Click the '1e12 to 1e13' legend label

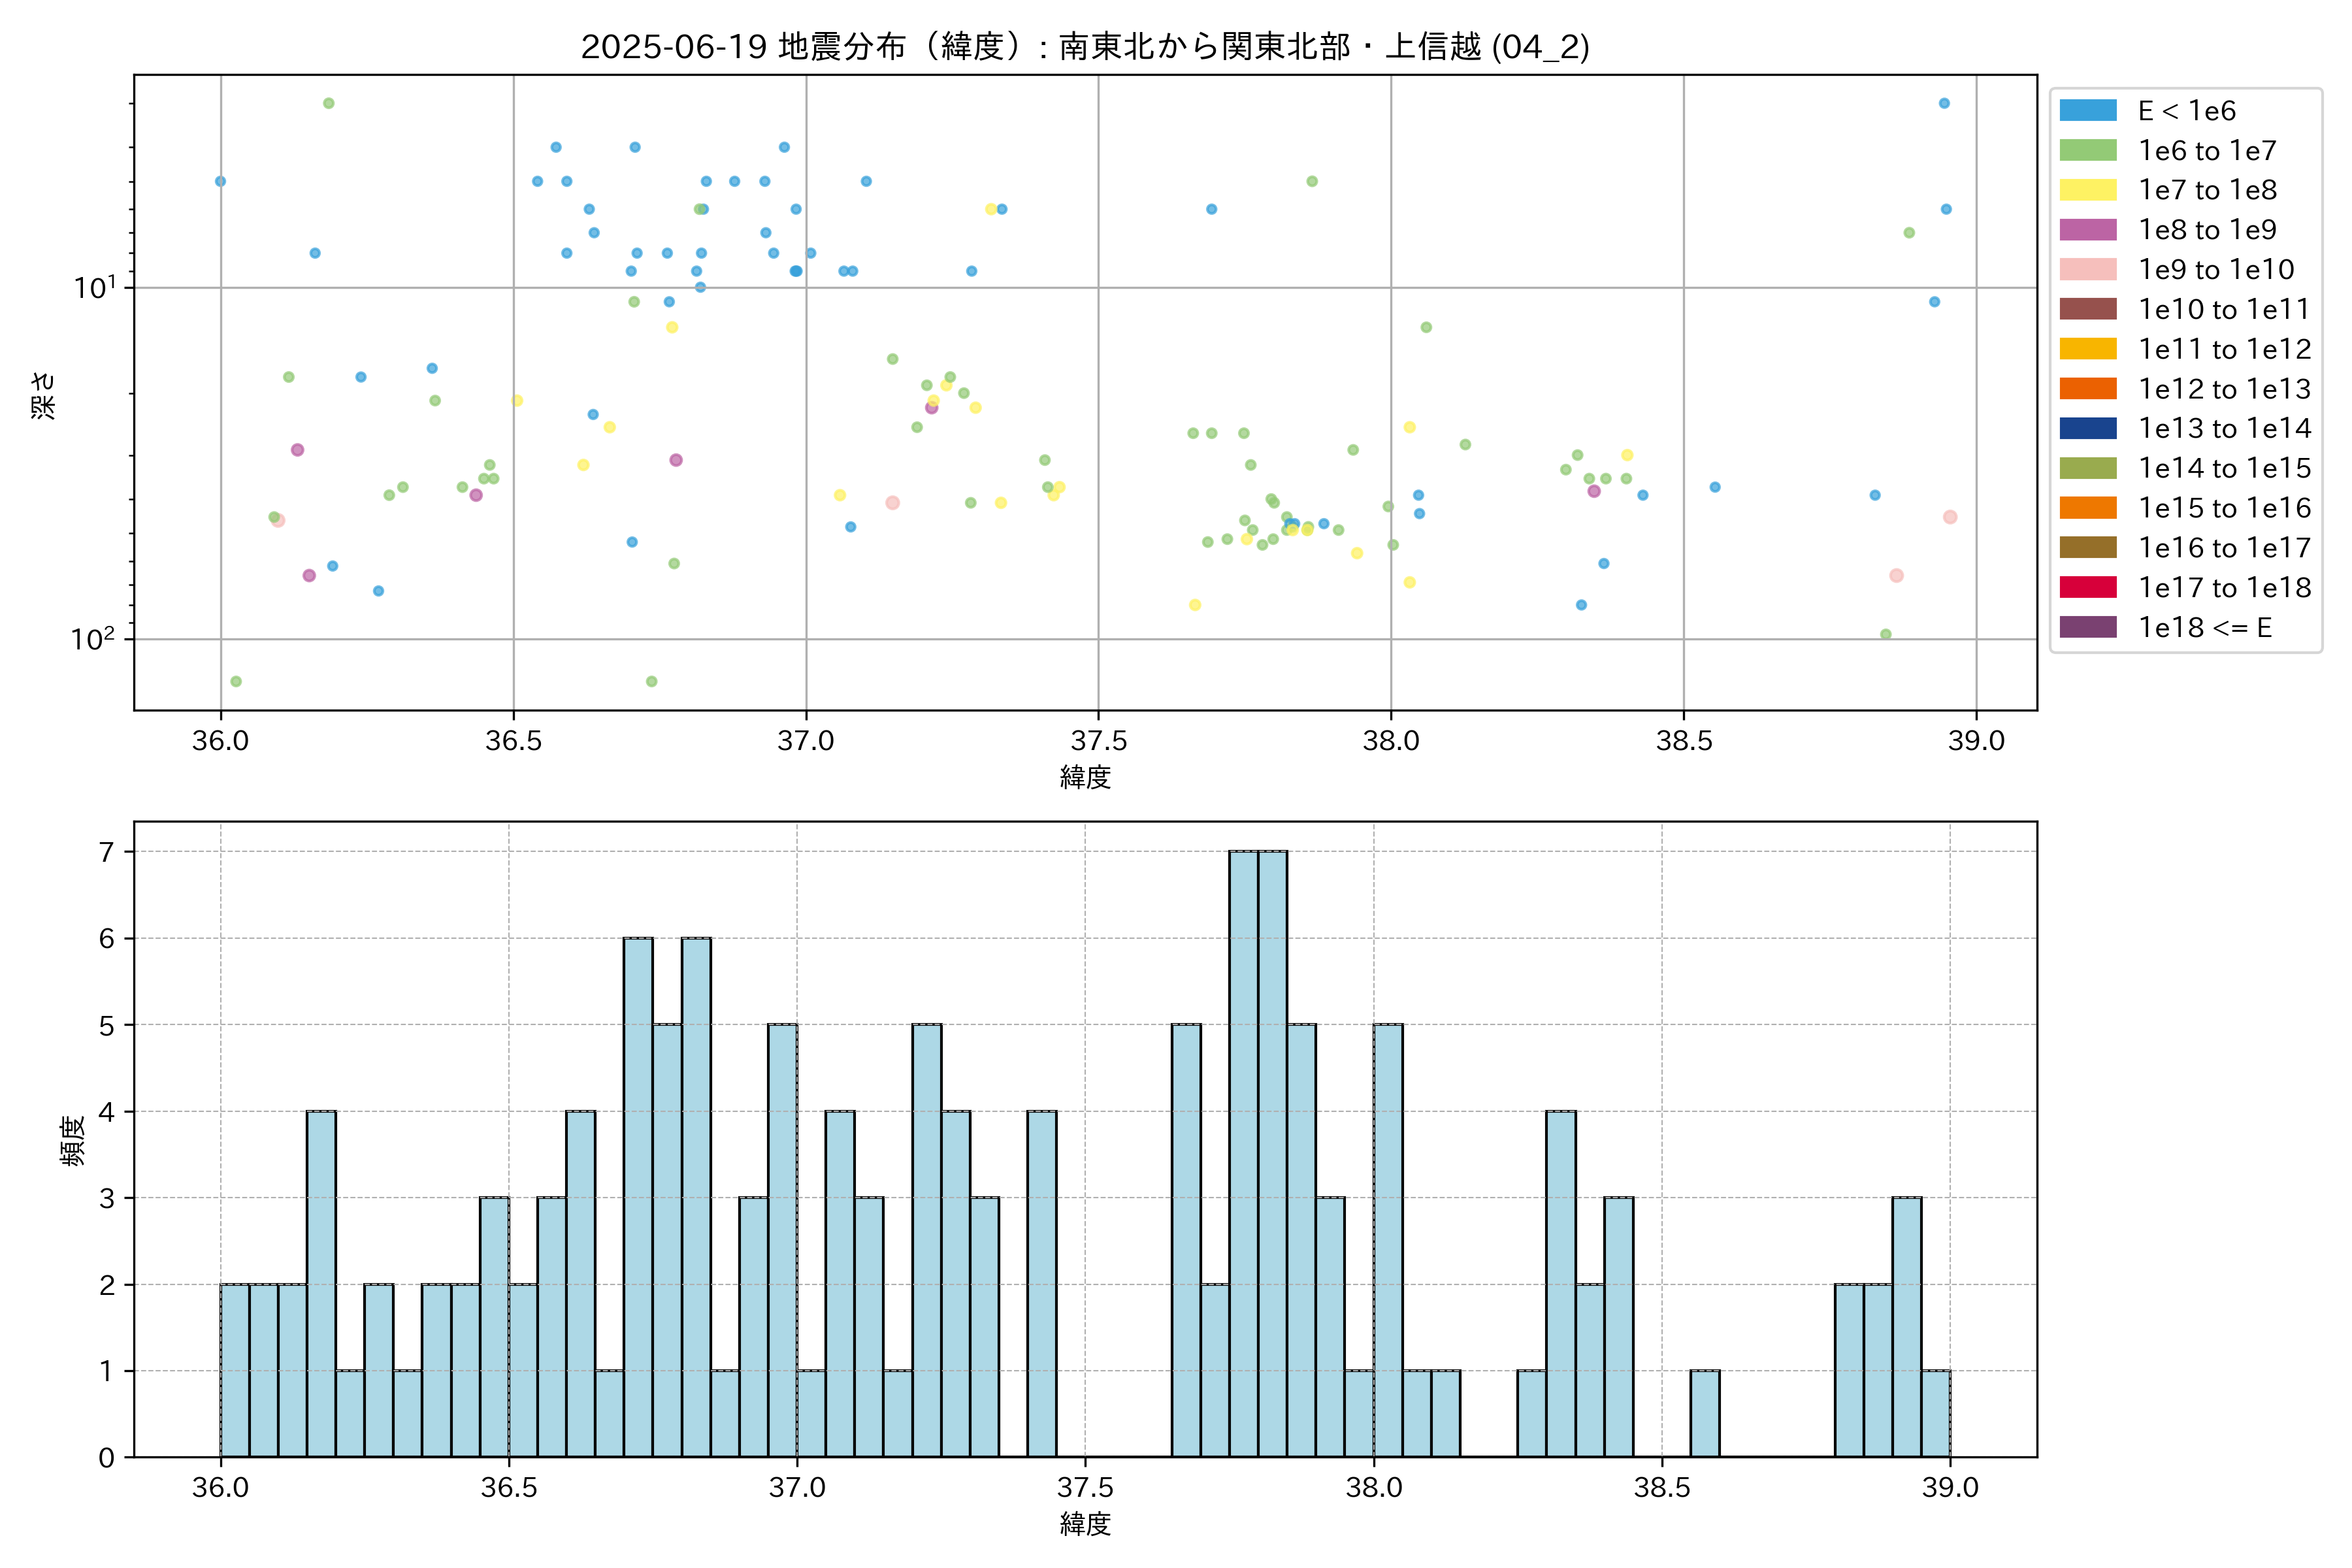tap(2224, 389)
